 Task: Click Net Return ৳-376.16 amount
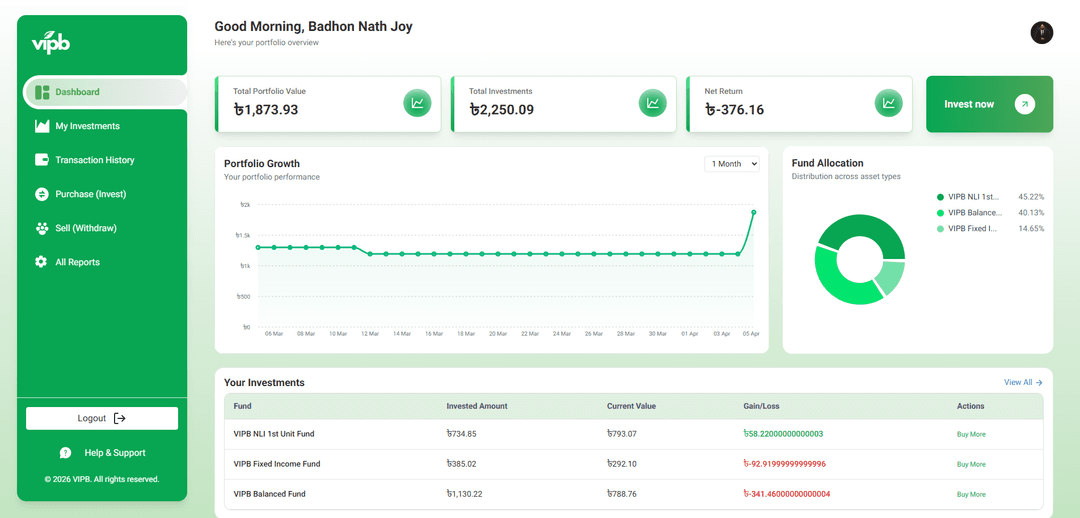point(734,110)
